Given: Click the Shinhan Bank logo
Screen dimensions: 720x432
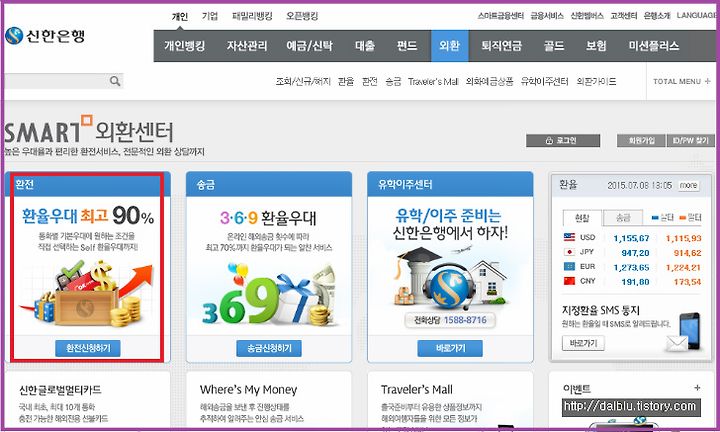Looking at the screenshot, I should pyautogui.click(x=45, y=35).
